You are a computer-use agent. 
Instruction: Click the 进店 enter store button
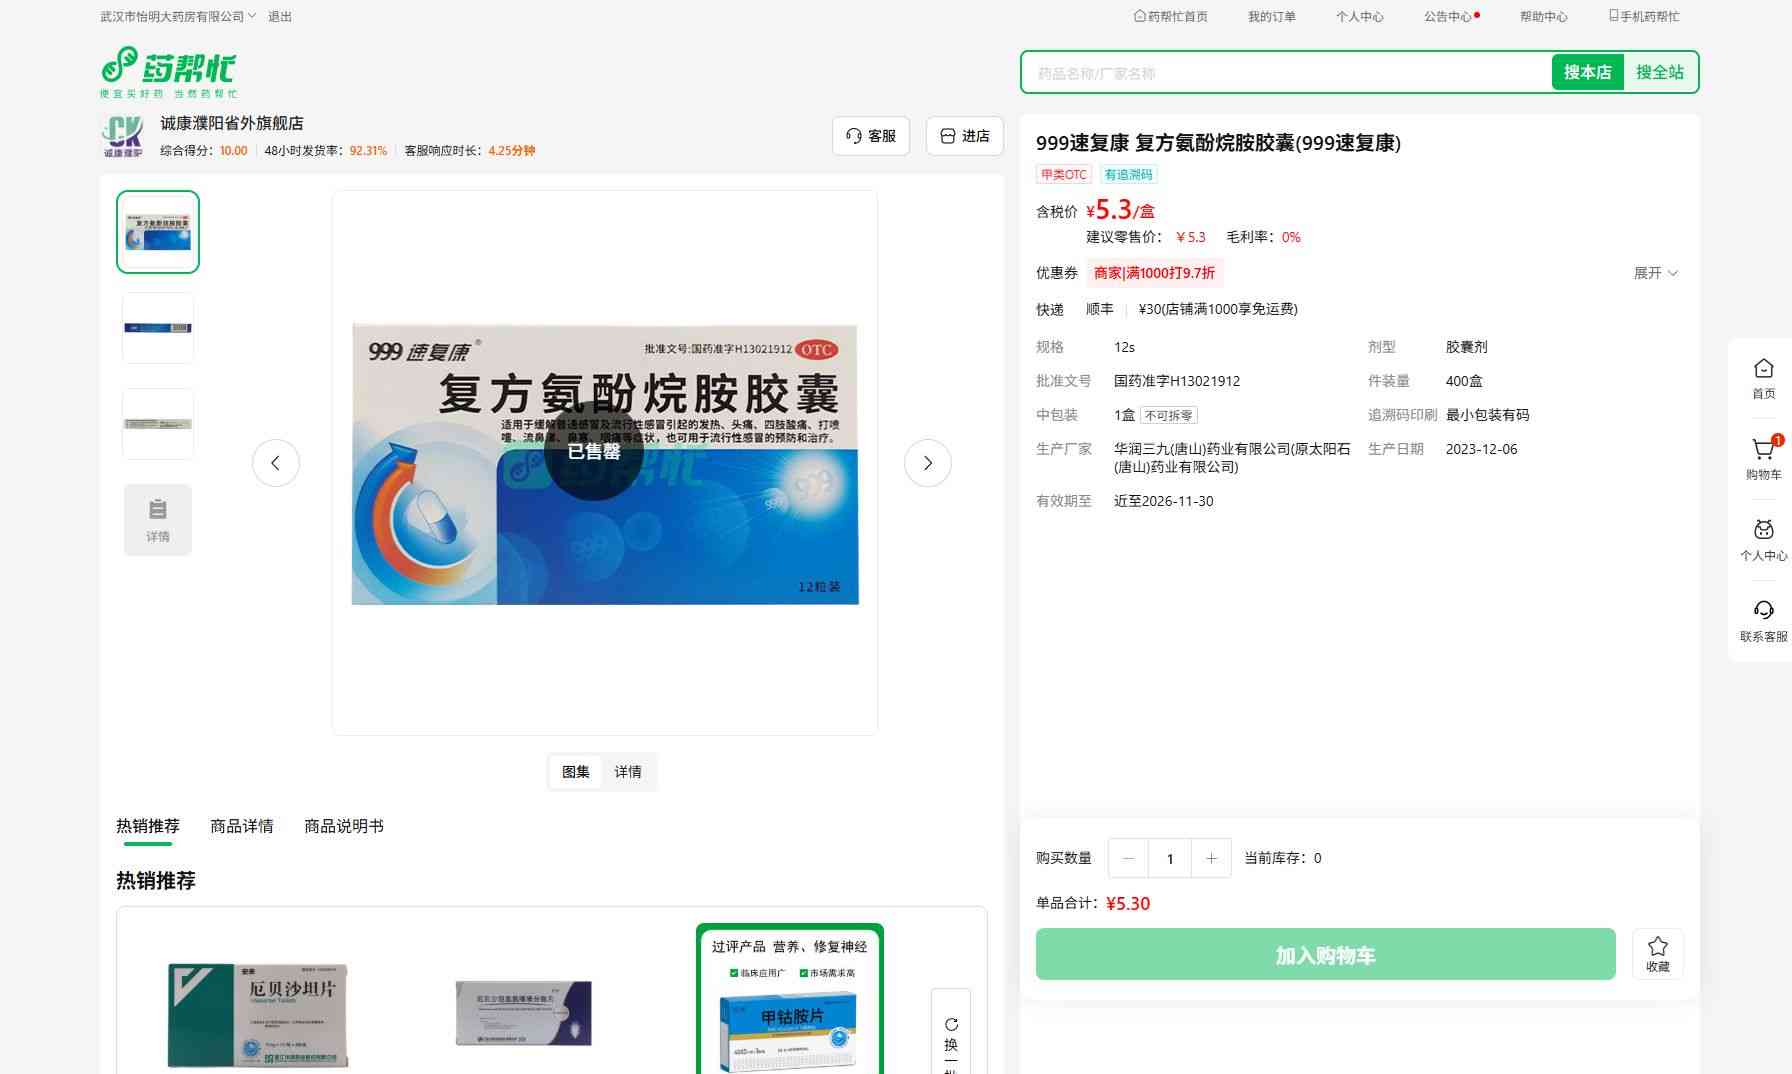[x=965, y=136]
